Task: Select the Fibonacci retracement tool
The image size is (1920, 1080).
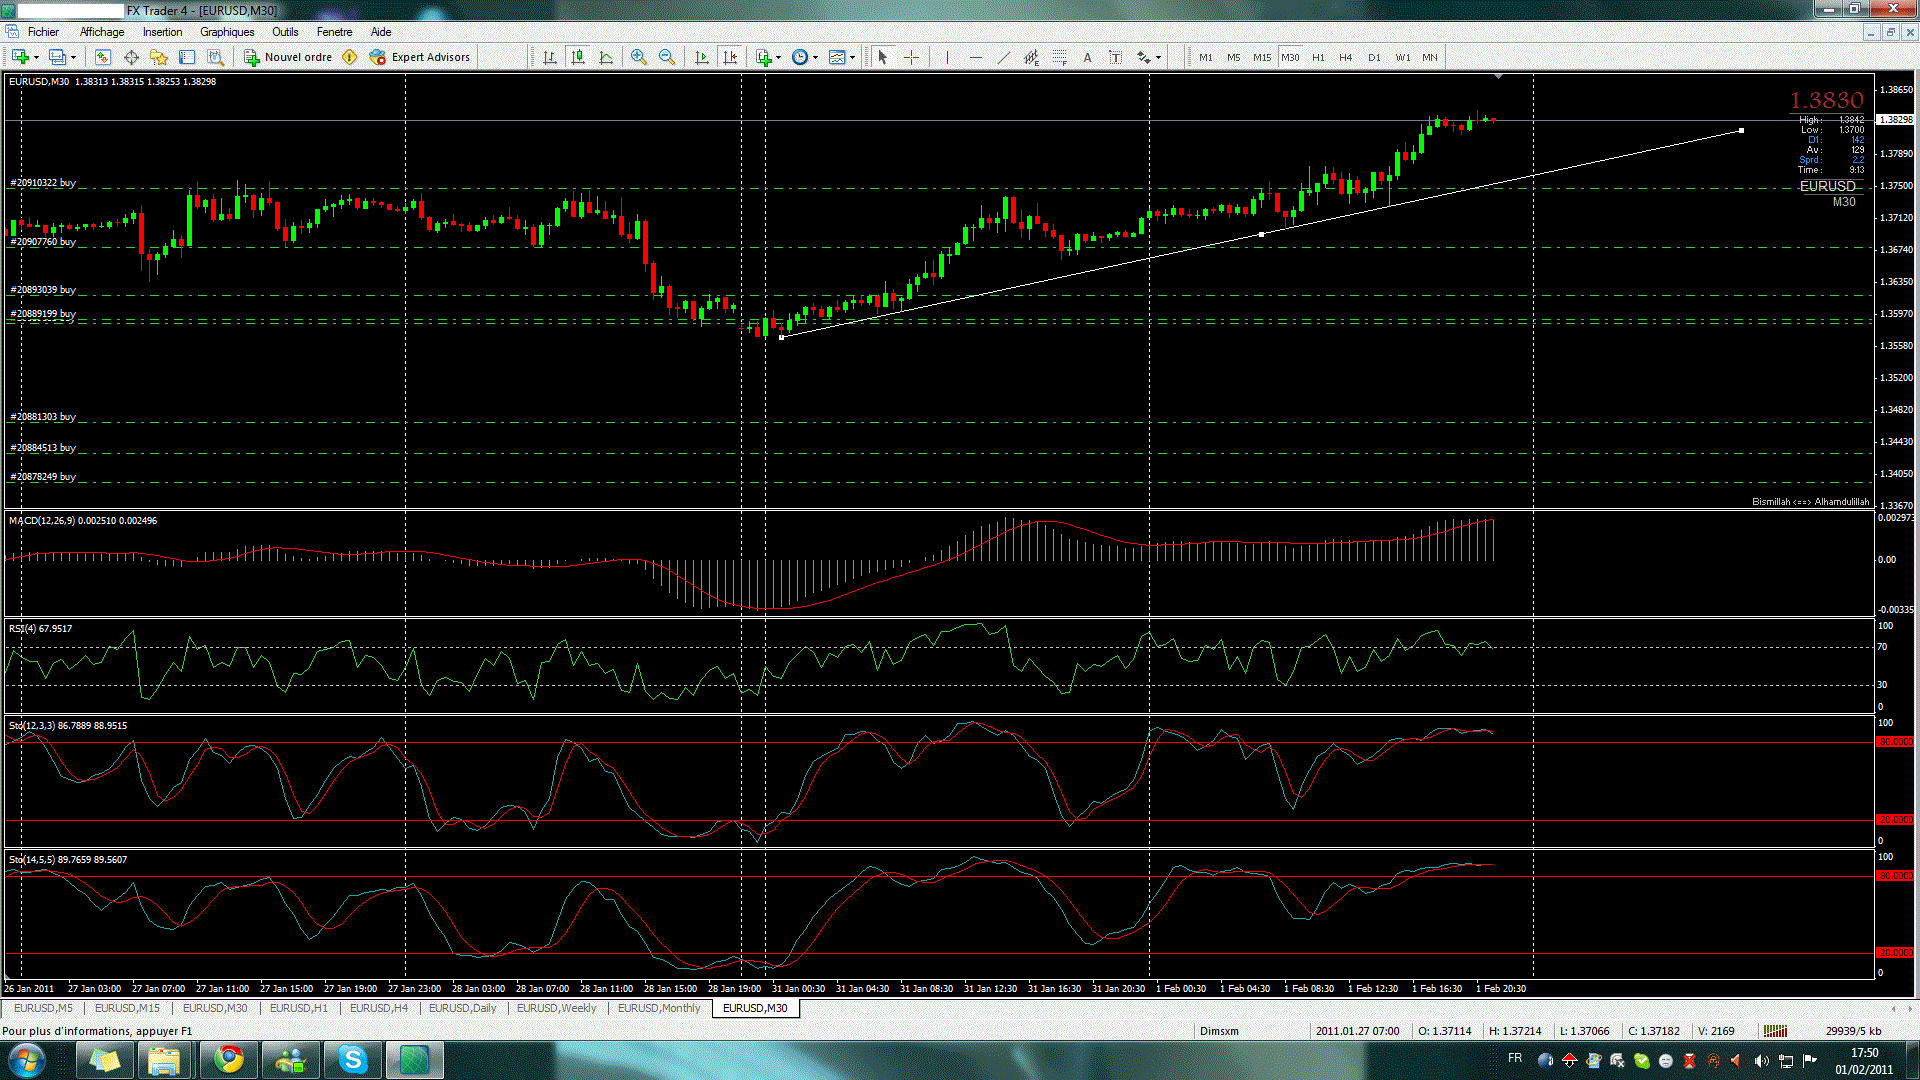Action: point(1059,57)
